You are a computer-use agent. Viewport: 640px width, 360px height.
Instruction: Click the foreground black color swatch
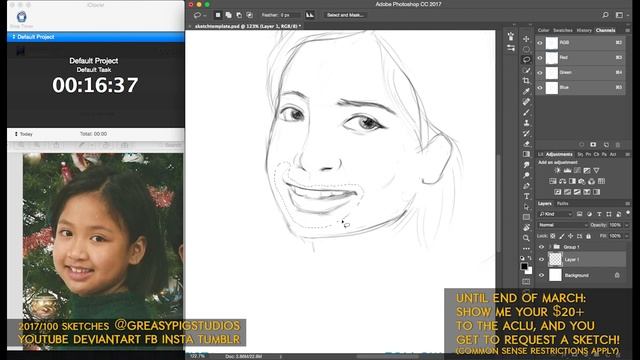point(524,266)
